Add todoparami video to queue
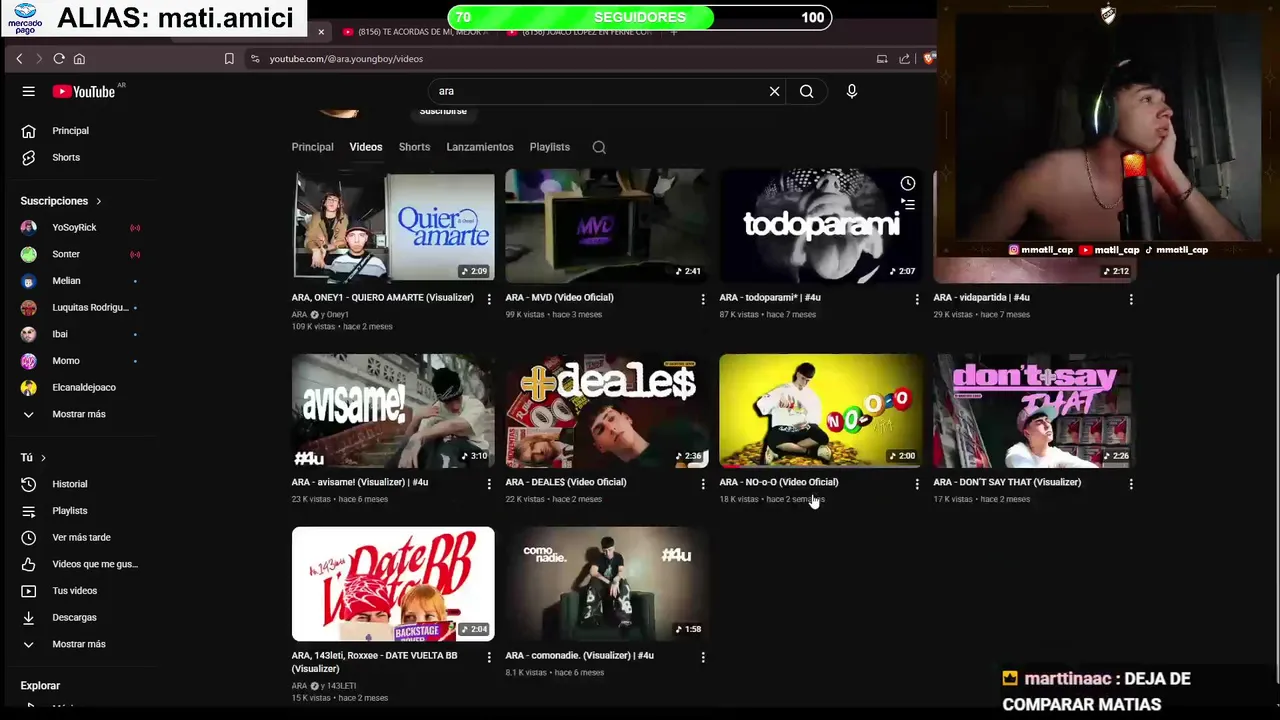Image resolution: width=1280 pixels, height=720 pixels. pyautogui.click(x=907, y=204)
